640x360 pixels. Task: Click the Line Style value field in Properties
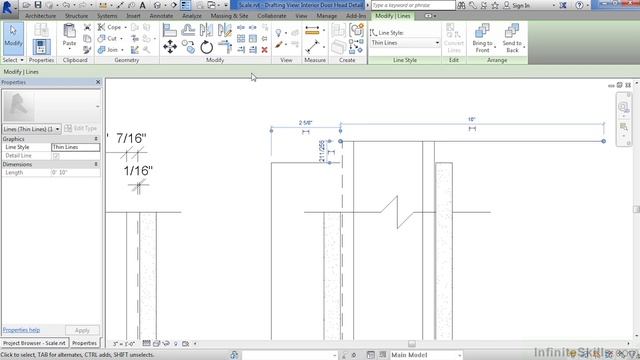(x=76, y=147)
